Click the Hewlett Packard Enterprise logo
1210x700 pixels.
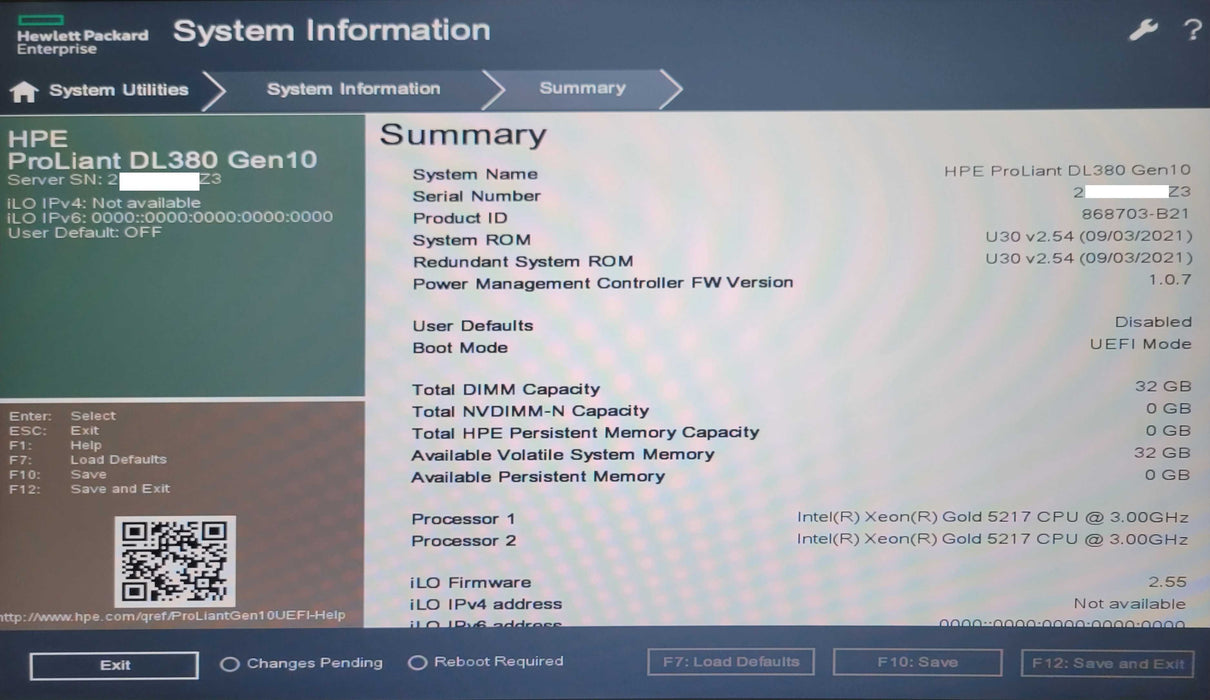tap(82, 37)
